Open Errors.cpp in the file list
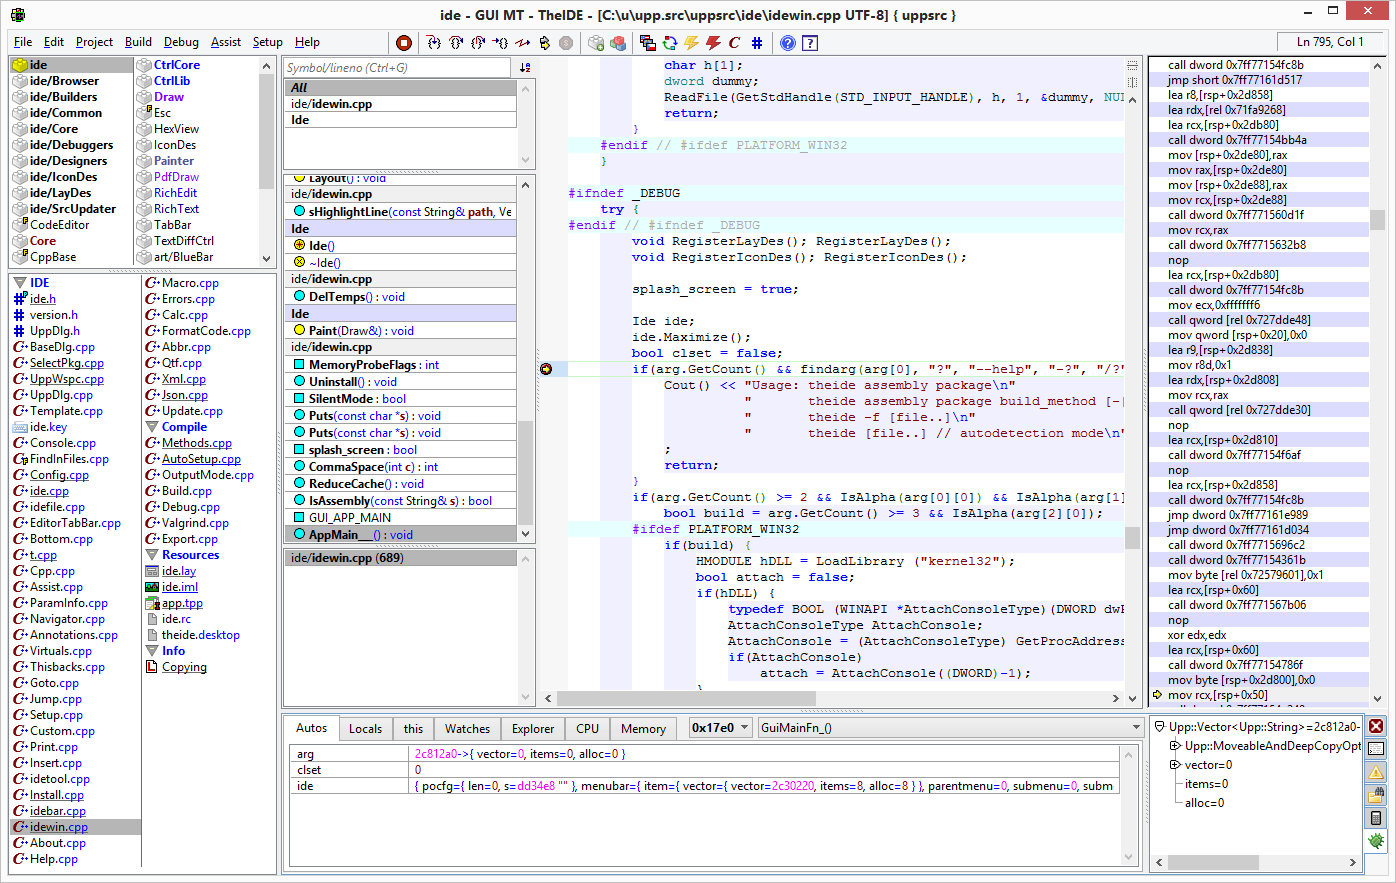The width and height of the screenshot is (1396, 883). 188,299
